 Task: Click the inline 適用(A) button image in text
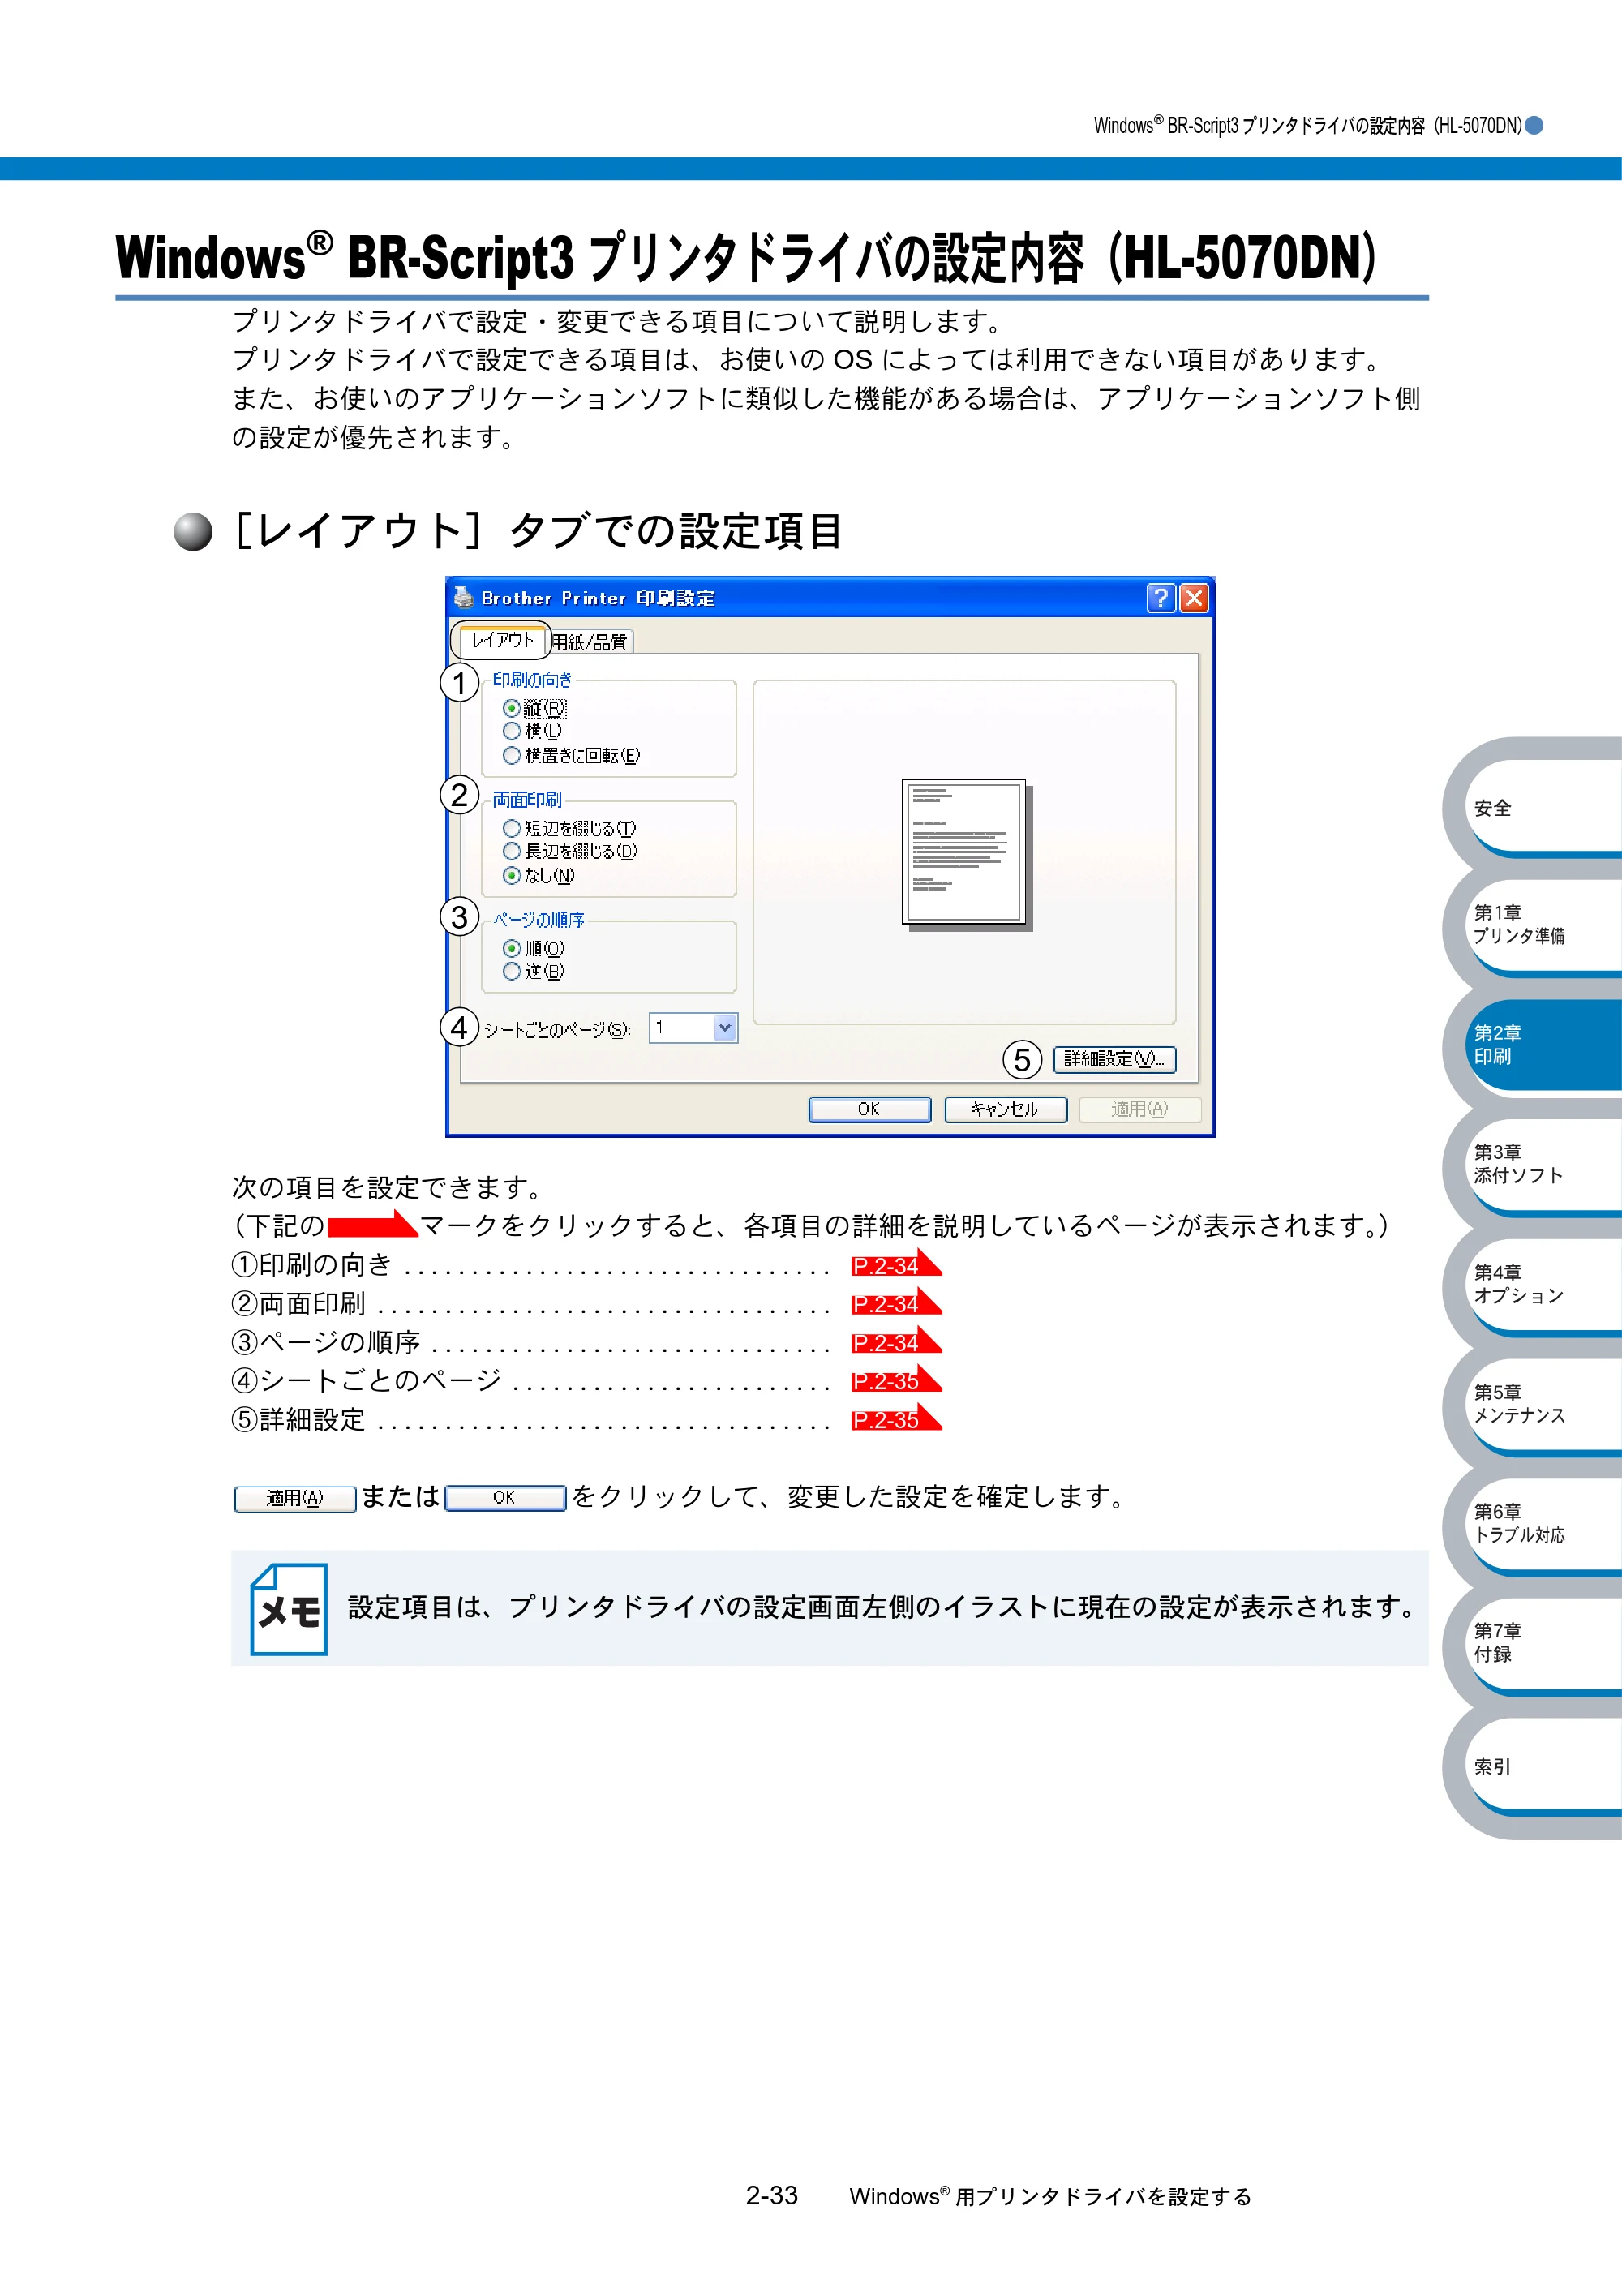[295, 1498]
